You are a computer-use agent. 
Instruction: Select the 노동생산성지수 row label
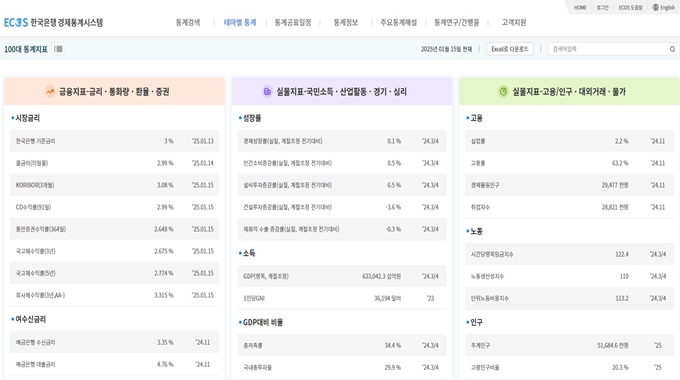pos(487,276)
